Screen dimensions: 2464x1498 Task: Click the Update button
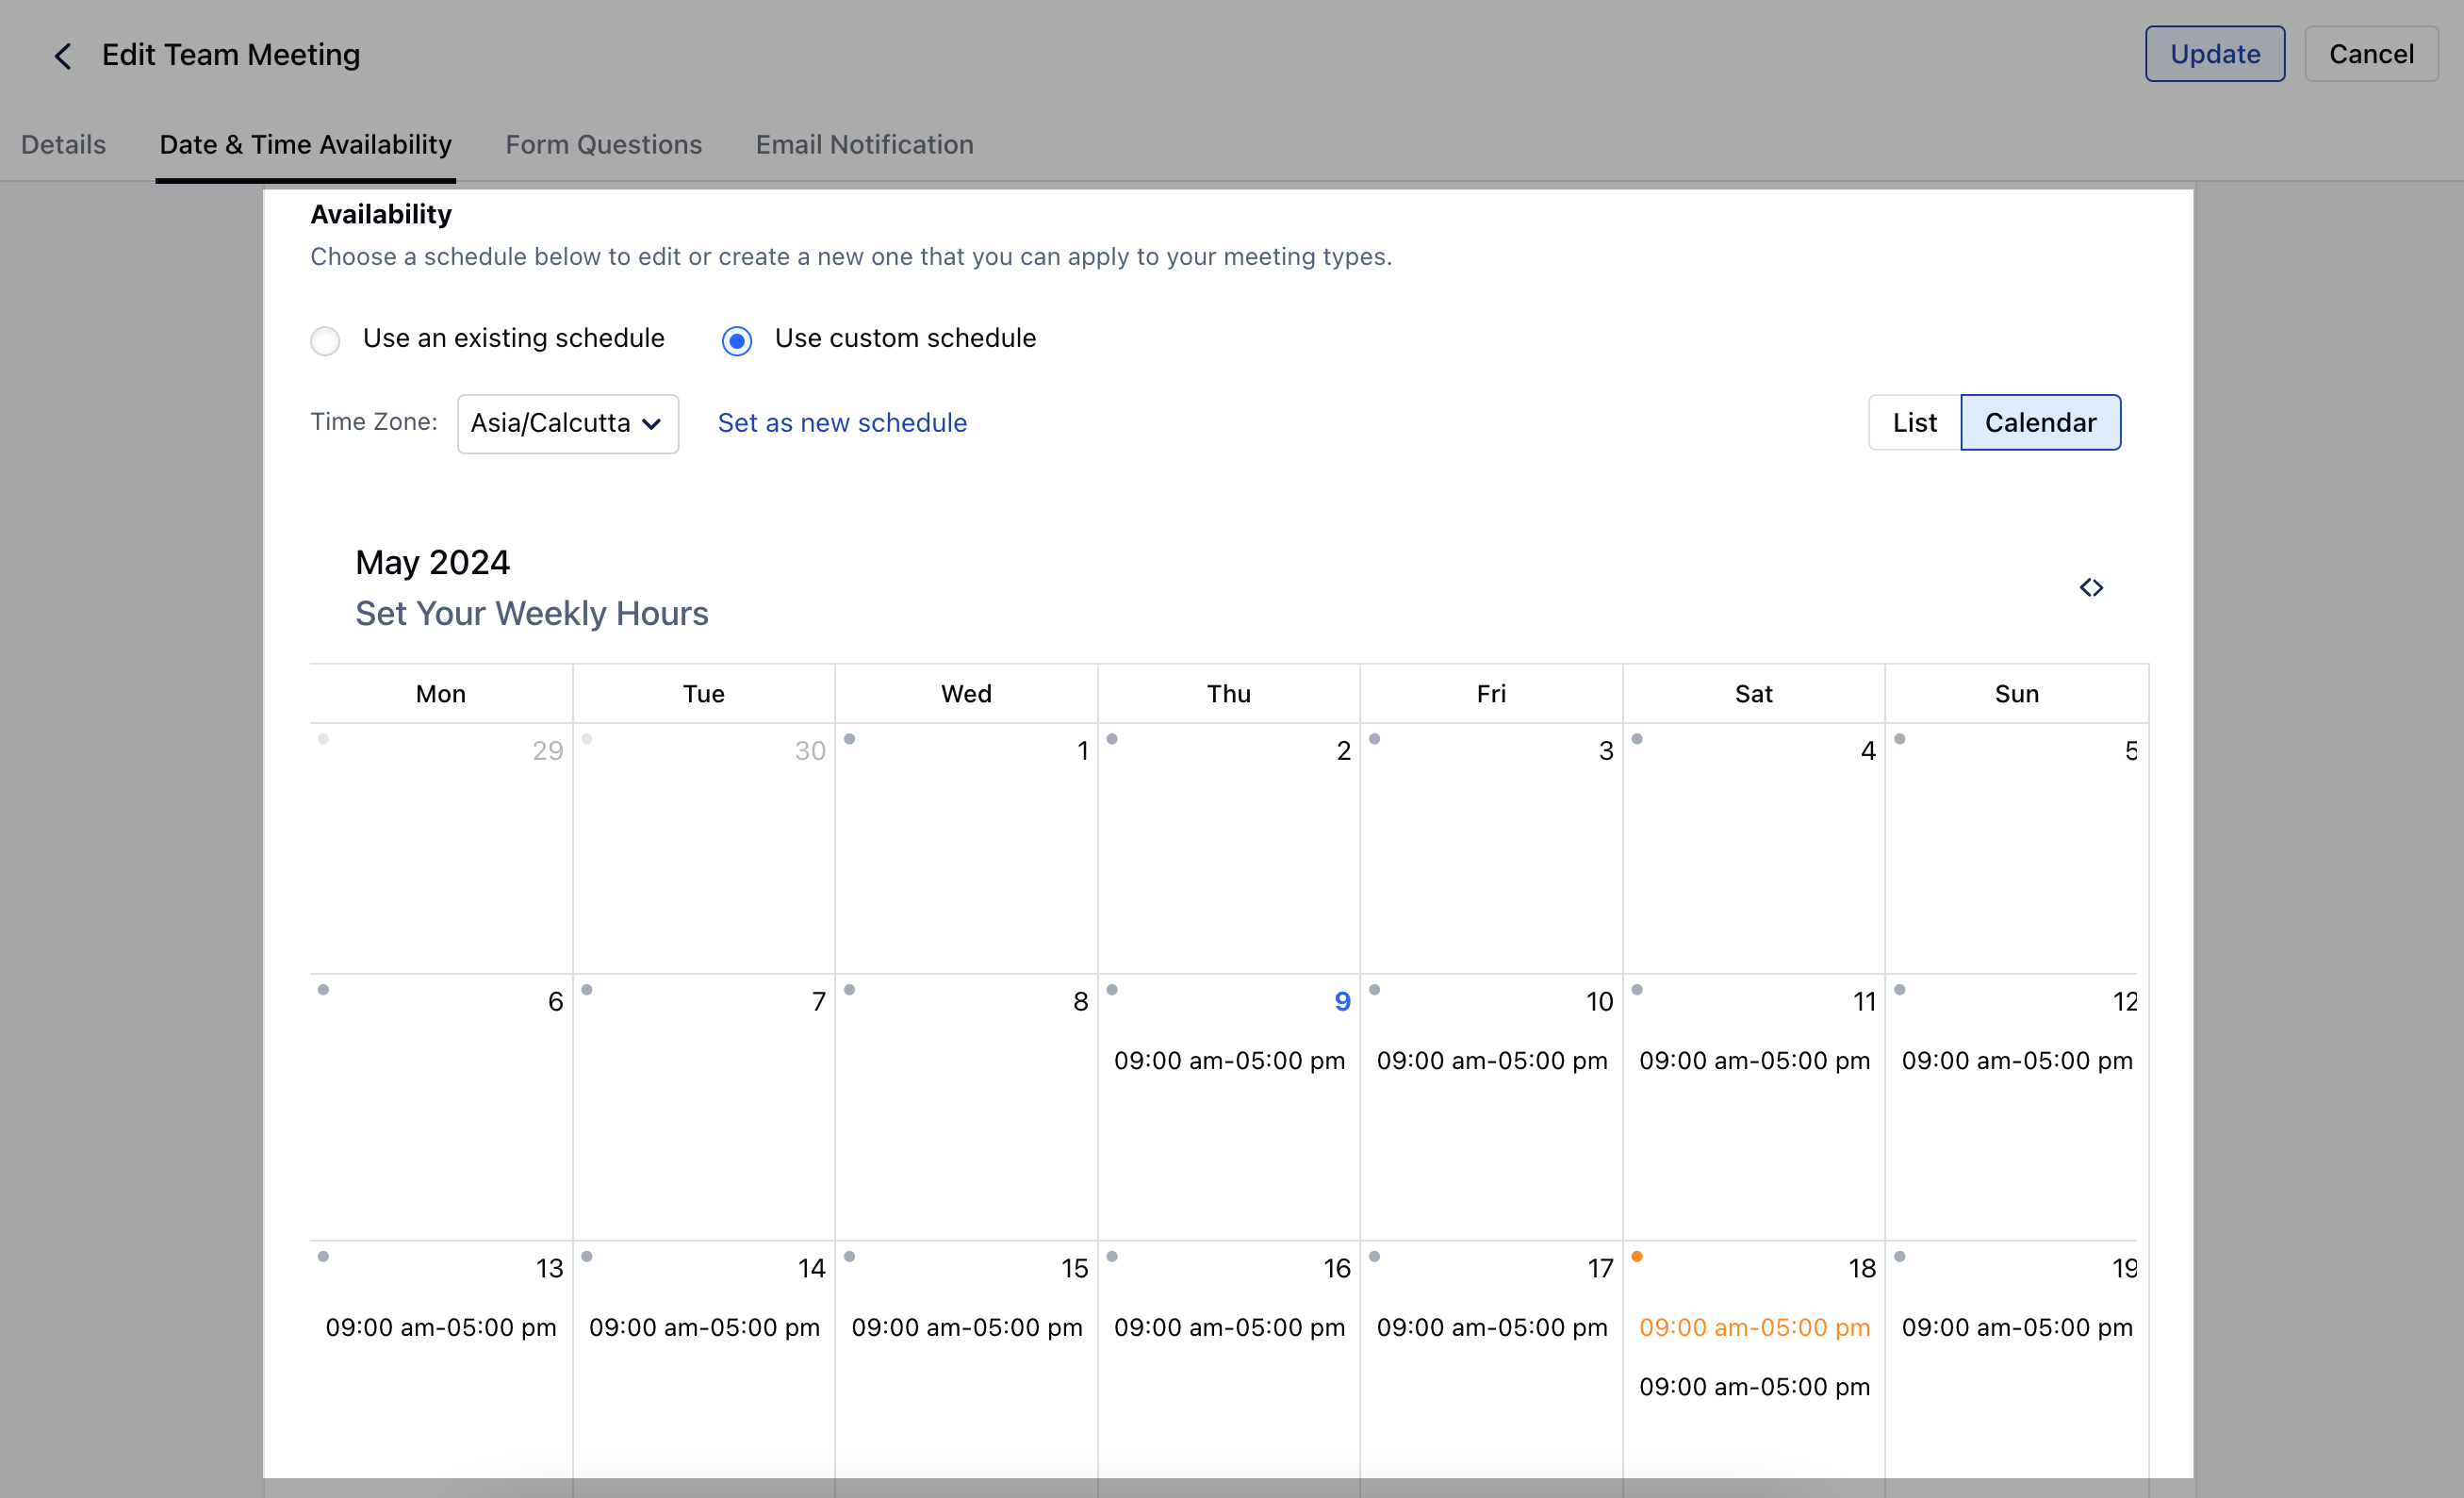point(2214,54)
